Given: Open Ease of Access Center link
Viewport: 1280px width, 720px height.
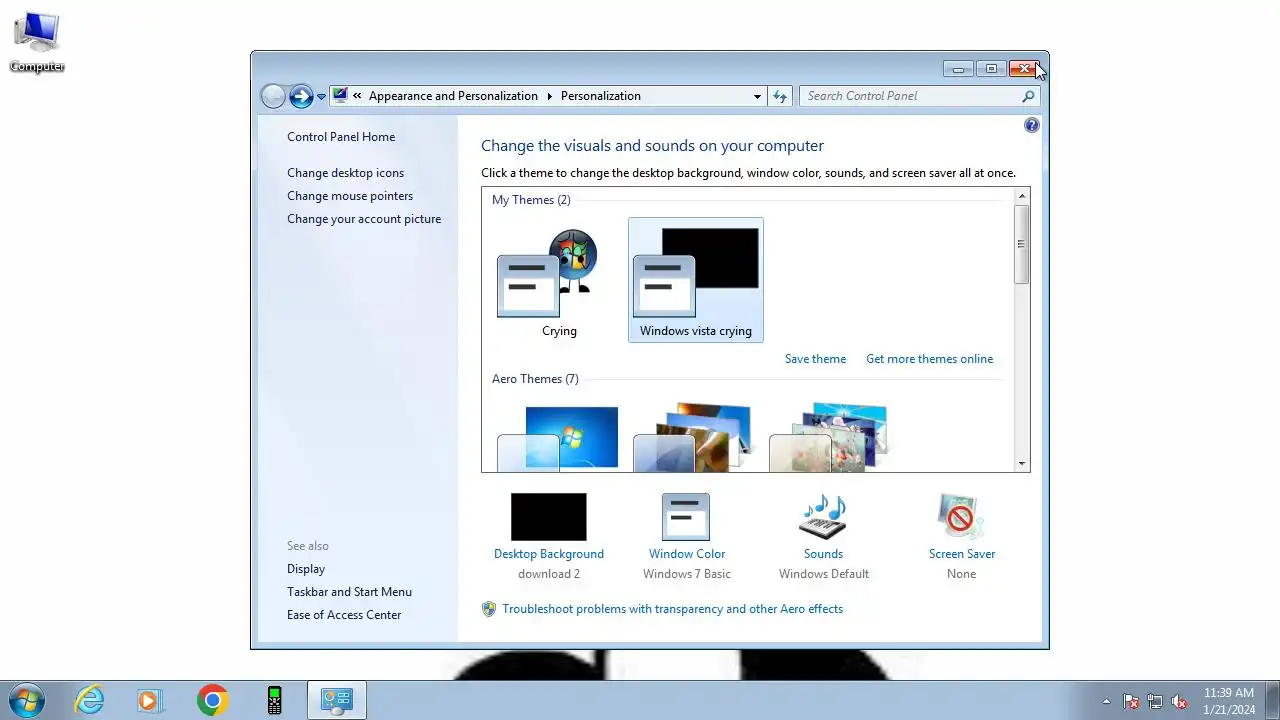Looking at the screenshot, I should [x=344, y=615].
